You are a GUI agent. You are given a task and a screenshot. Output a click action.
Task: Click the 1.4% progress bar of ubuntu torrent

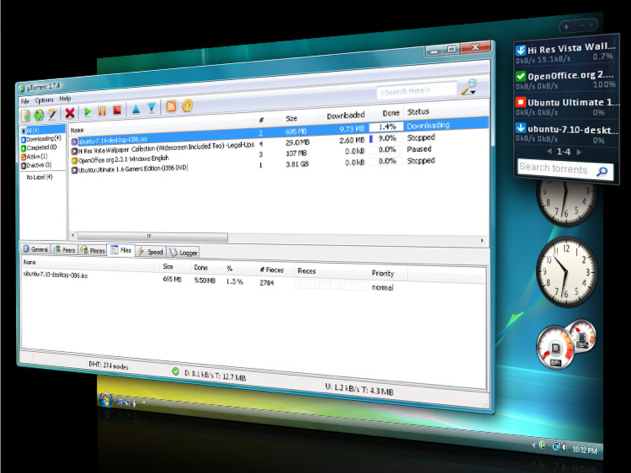tap(386, 127)
